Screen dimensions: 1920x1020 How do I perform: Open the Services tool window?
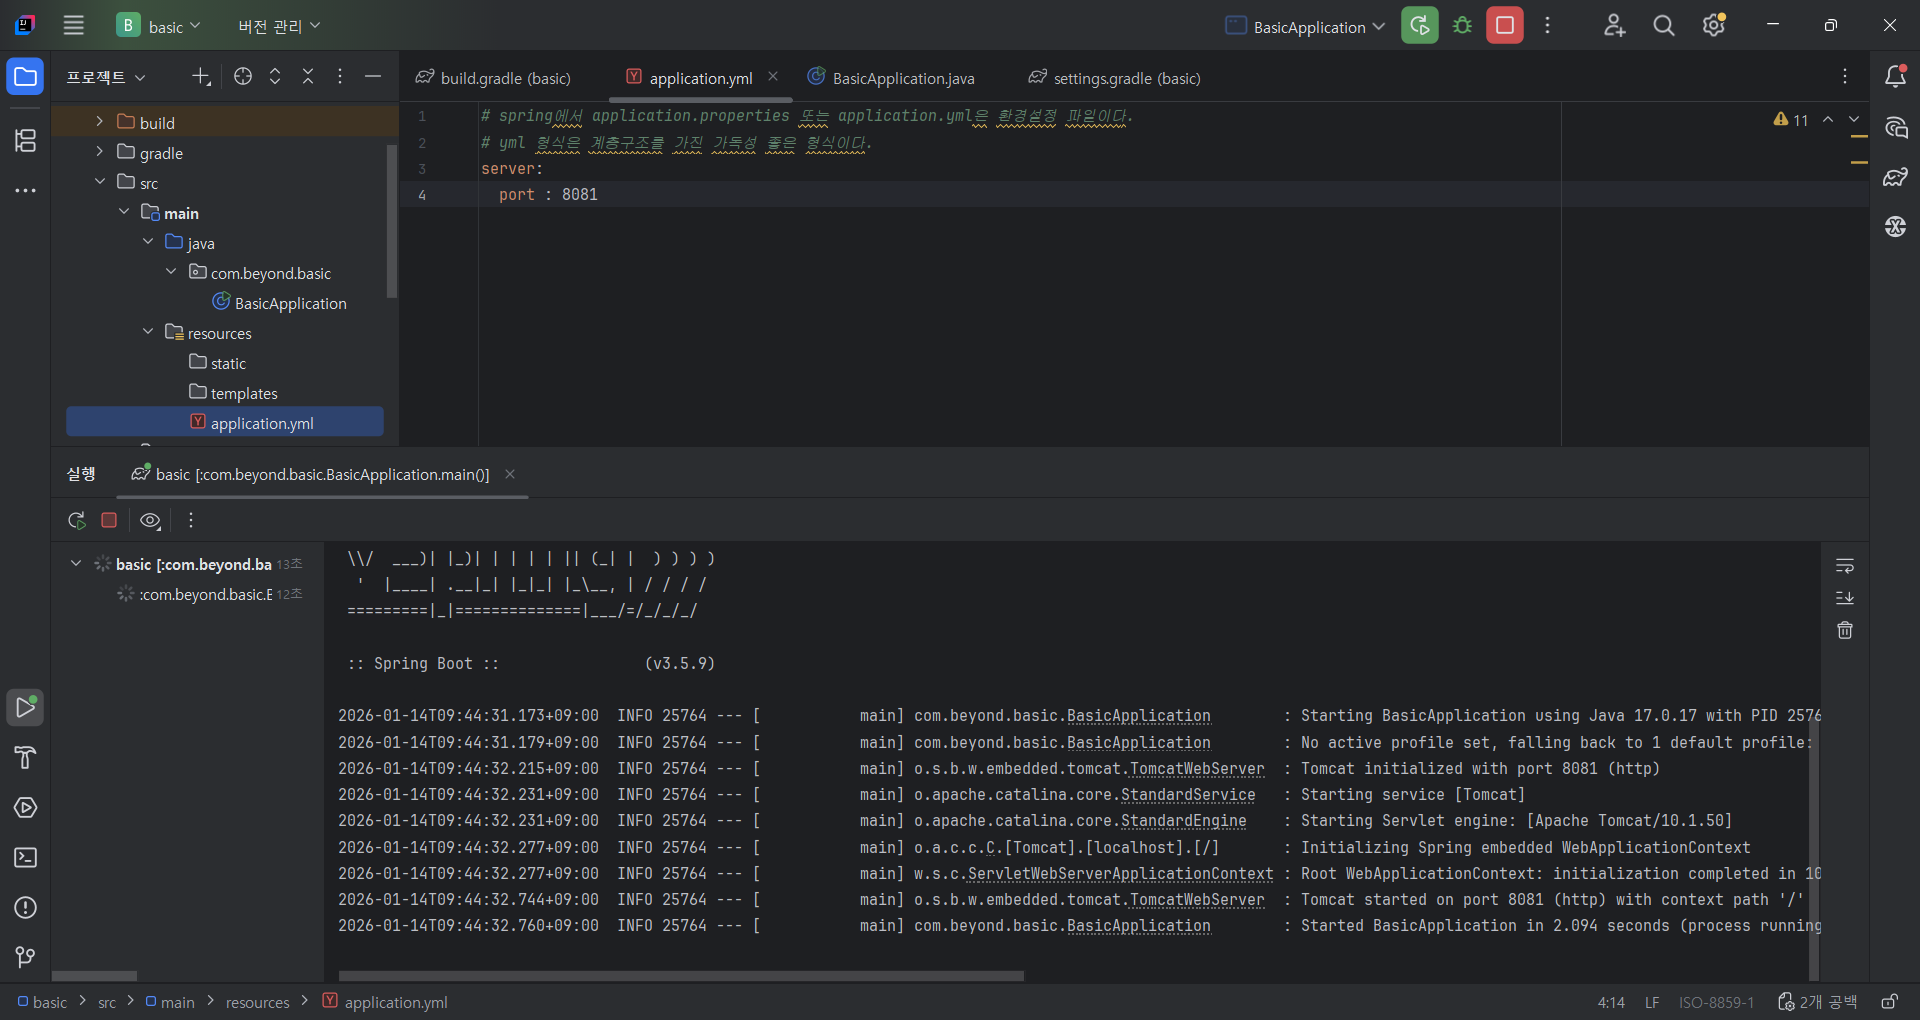[x=25, y=807]
